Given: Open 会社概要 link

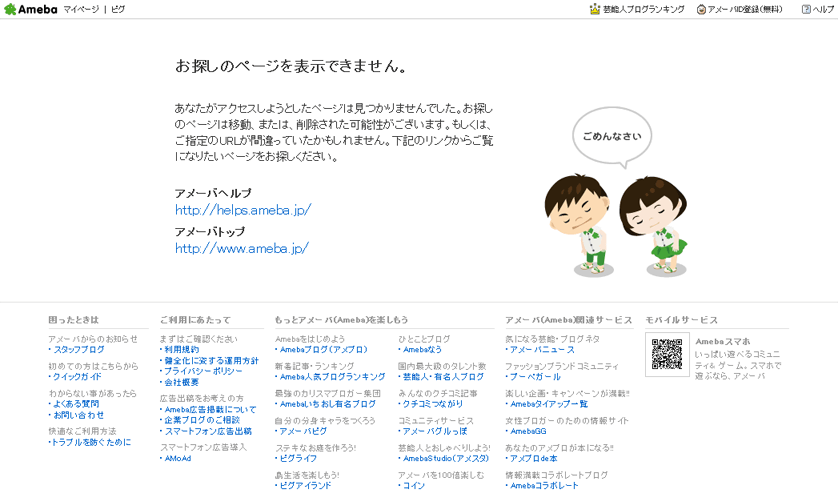Looking at the screenshot, I should click(x=182, y=383).
